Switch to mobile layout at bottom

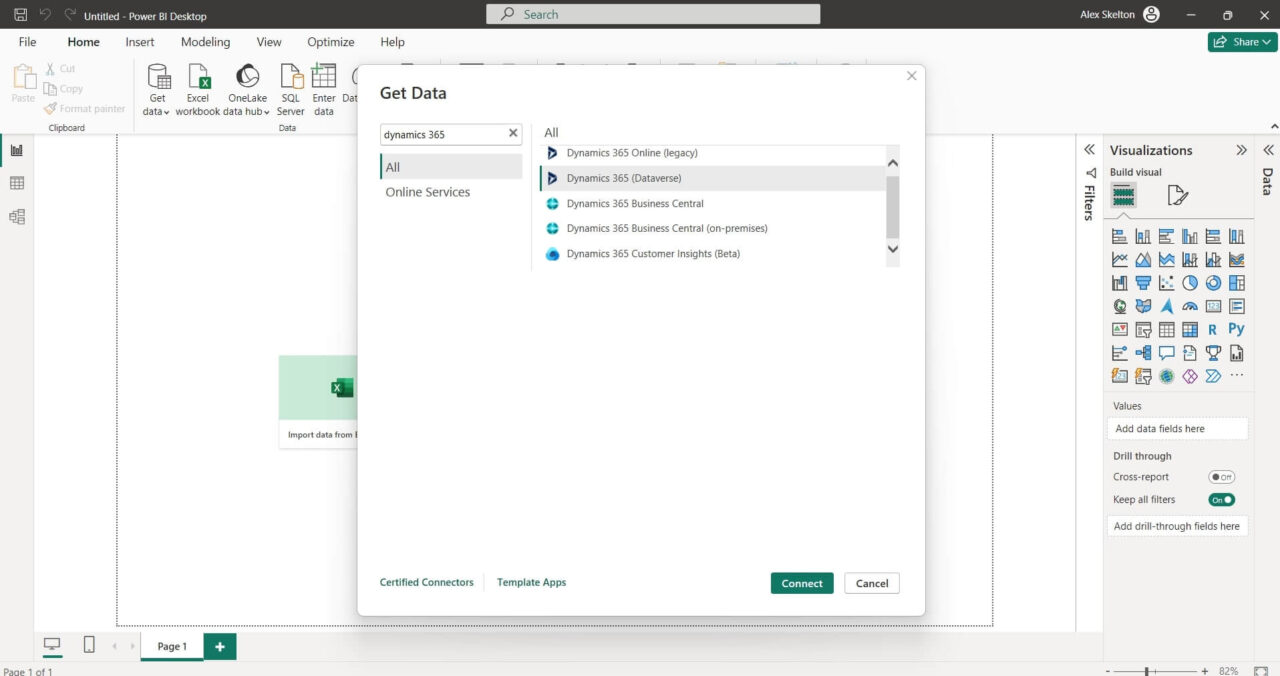click(89, 645)
